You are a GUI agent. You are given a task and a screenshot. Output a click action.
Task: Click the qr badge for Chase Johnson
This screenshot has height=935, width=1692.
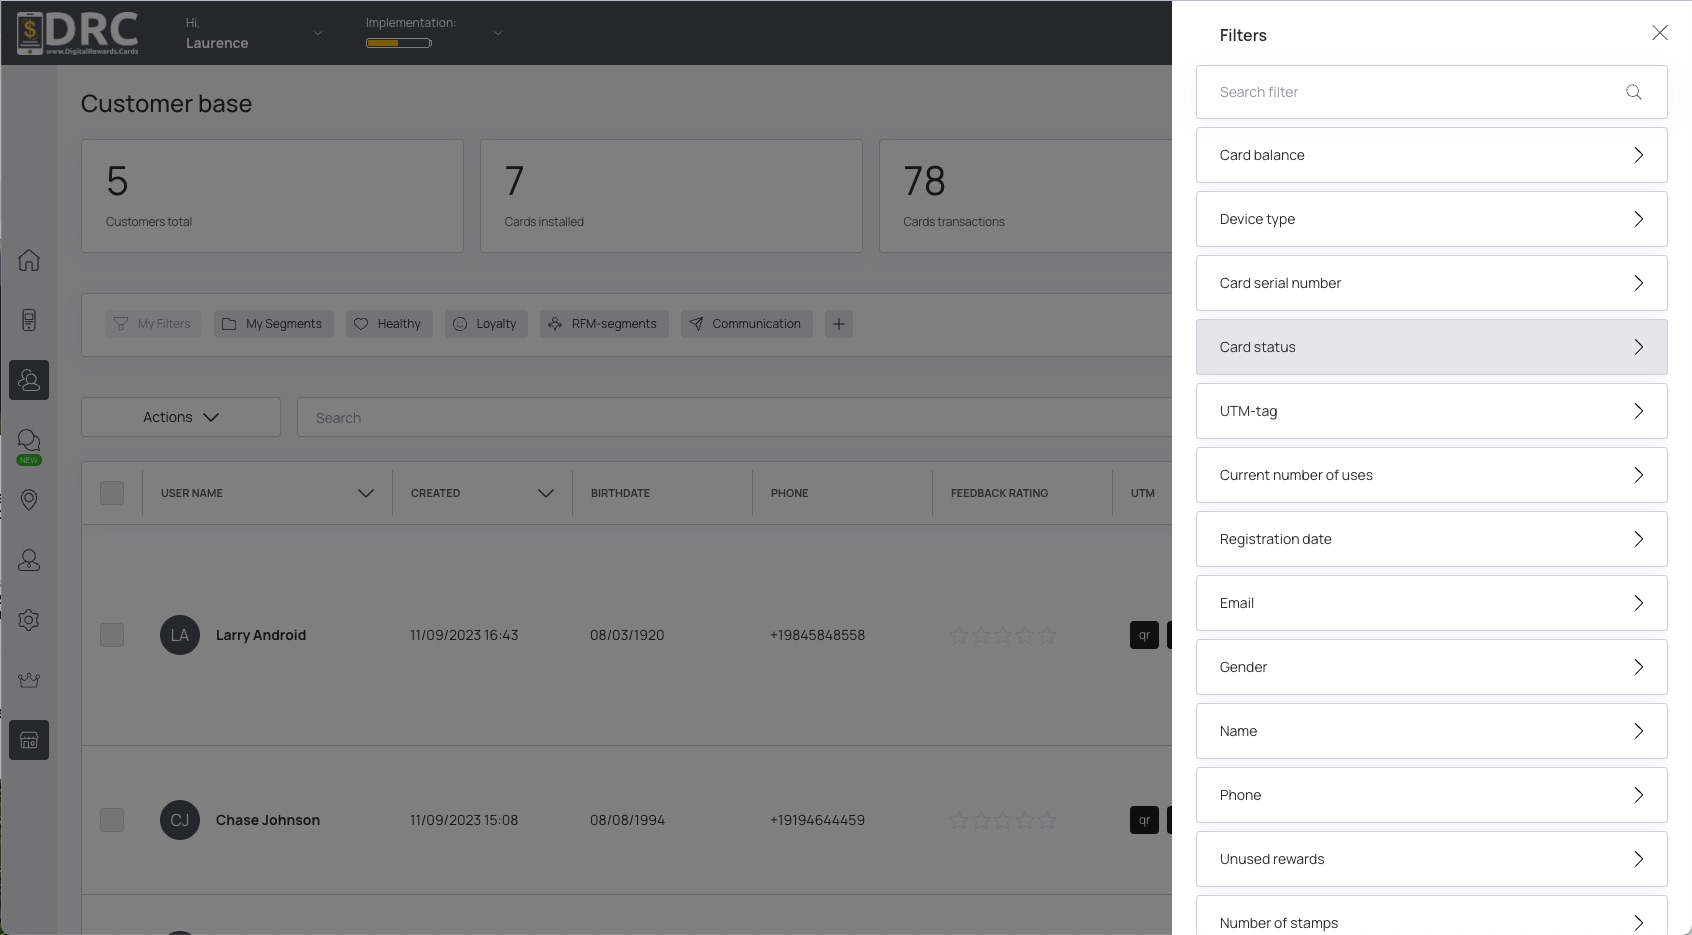pyautogui.click(x=1144, y=820)
